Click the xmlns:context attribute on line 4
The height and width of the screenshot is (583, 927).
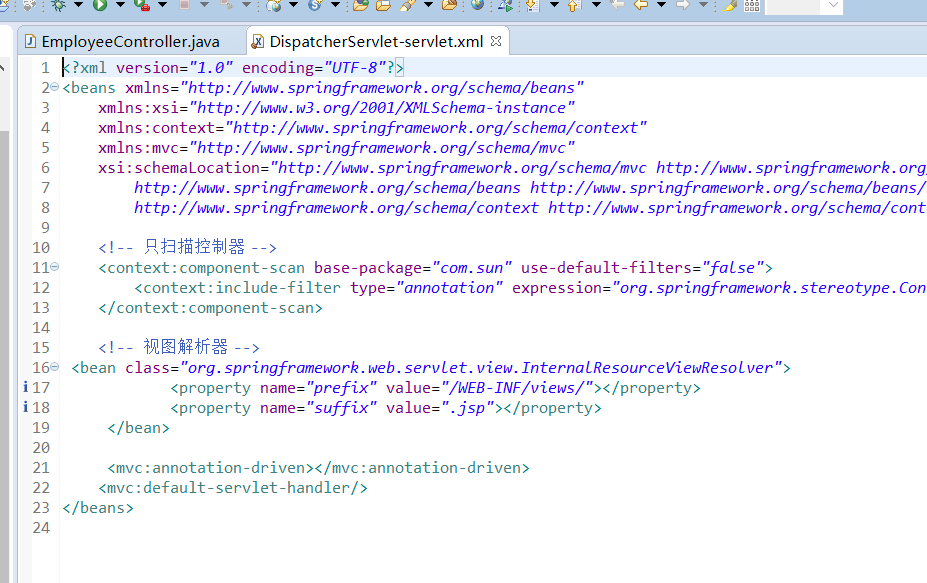point(161,128)
